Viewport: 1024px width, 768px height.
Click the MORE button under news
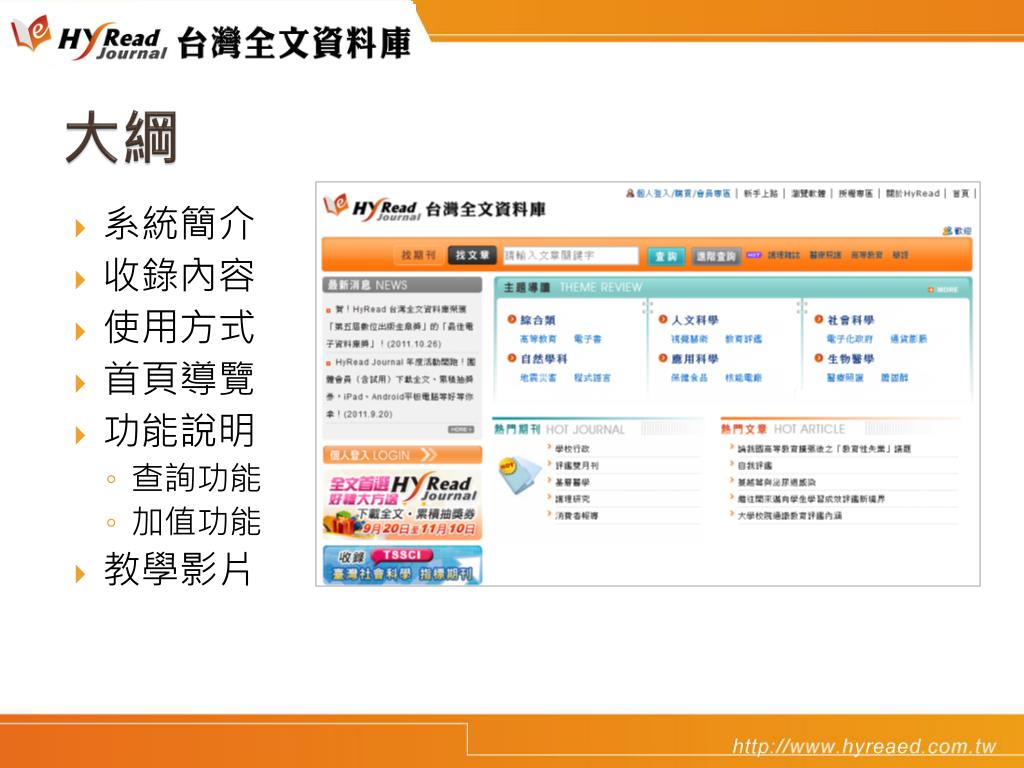tap(460, 429)
